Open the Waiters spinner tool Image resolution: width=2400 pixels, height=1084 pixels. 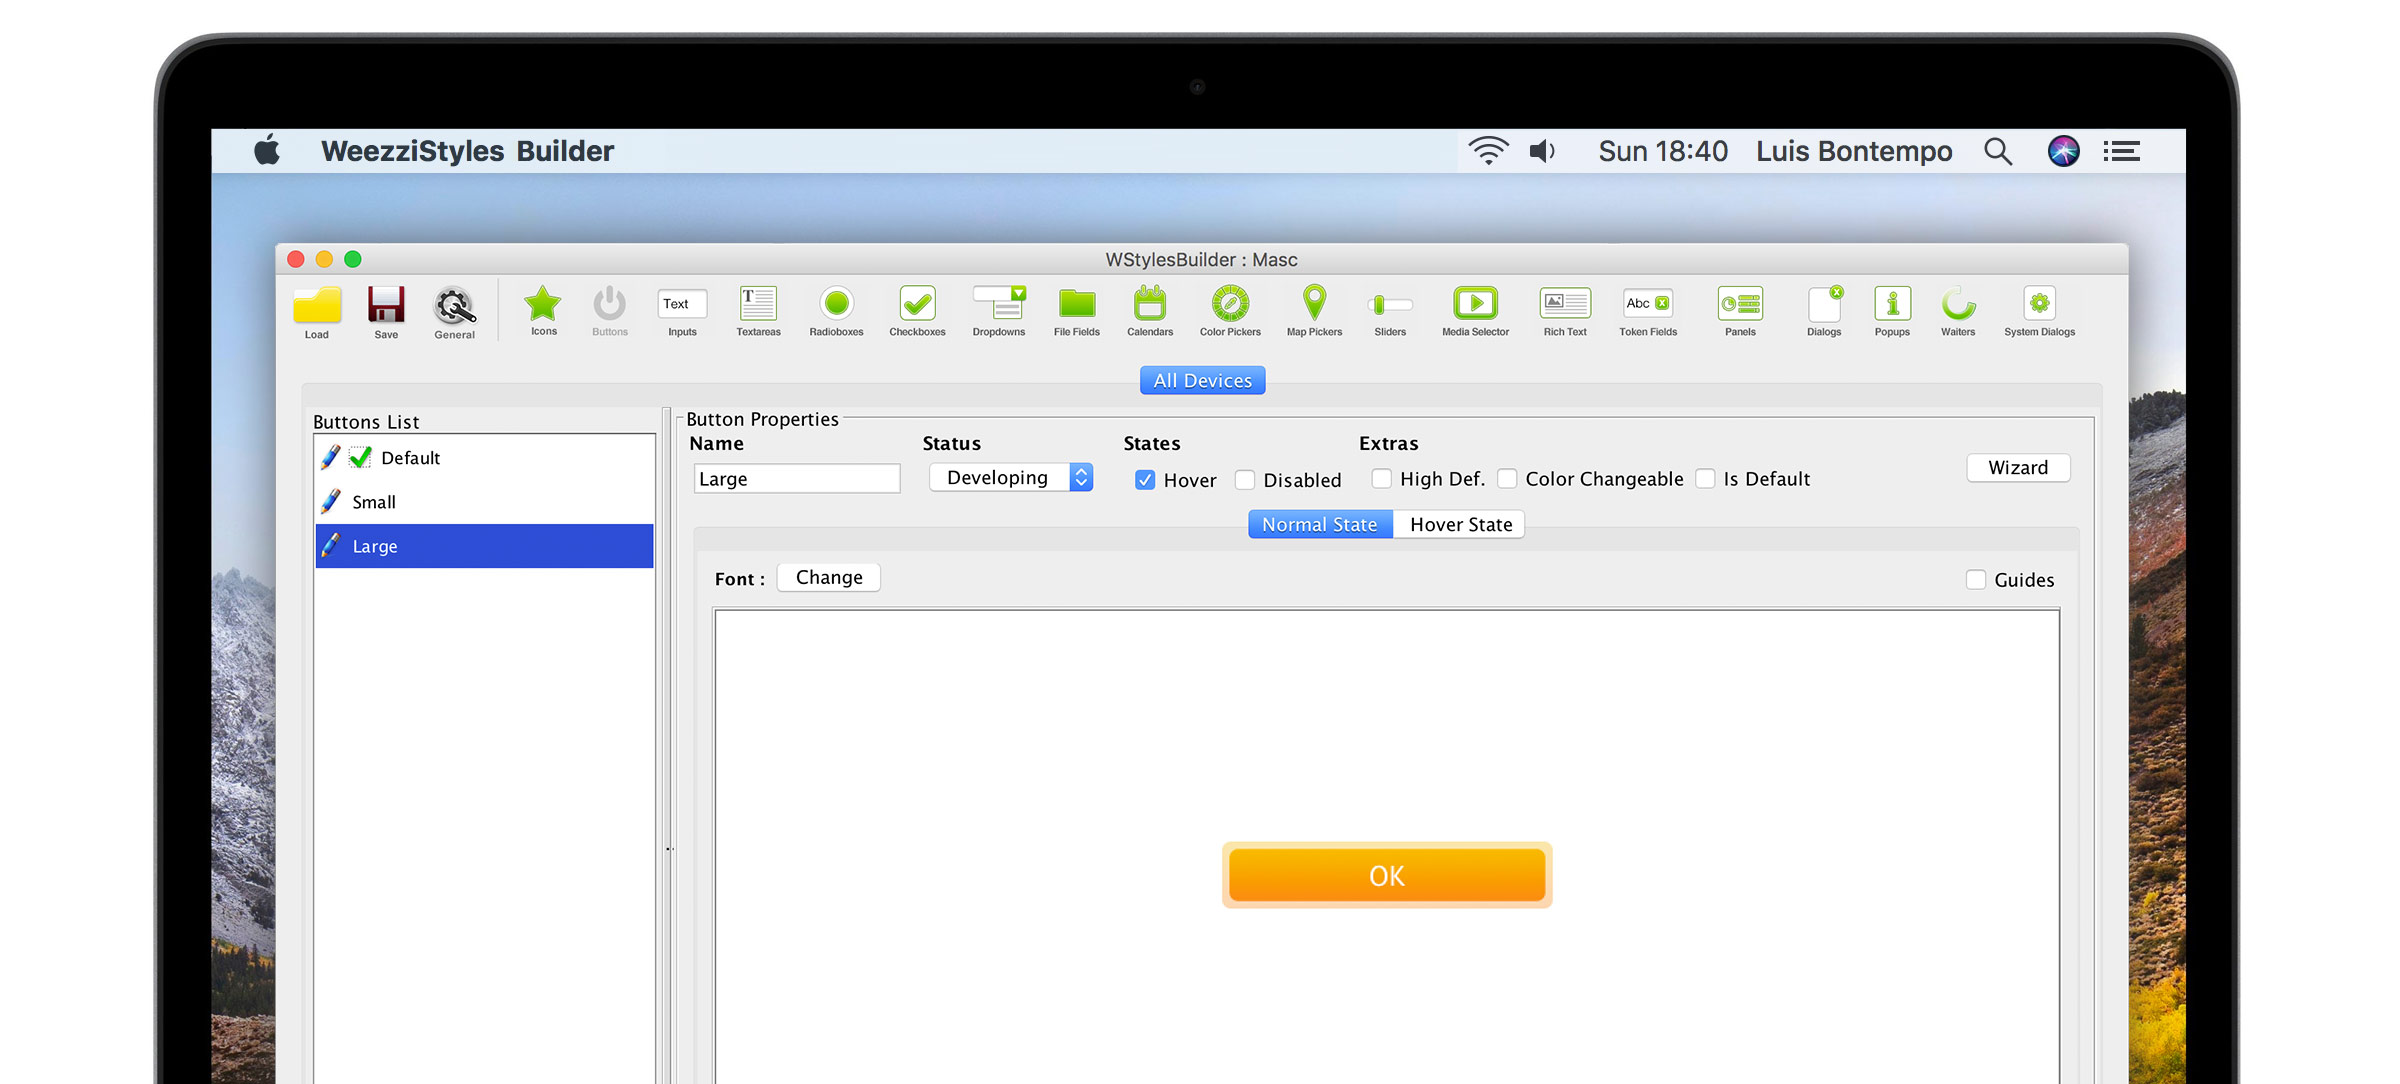tap(1958, 310)
